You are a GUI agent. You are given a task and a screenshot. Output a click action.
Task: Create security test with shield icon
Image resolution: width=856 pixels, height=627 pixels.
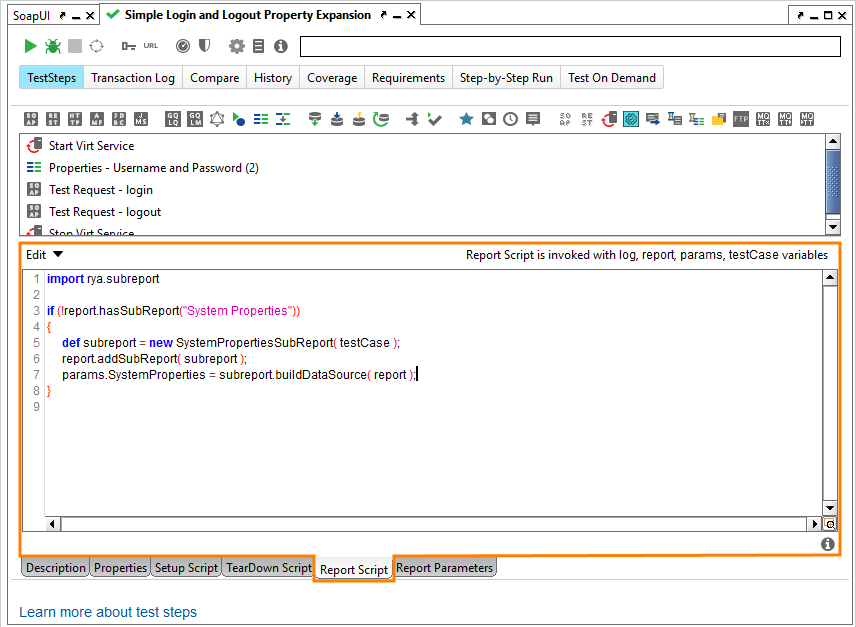click(204, 46)
